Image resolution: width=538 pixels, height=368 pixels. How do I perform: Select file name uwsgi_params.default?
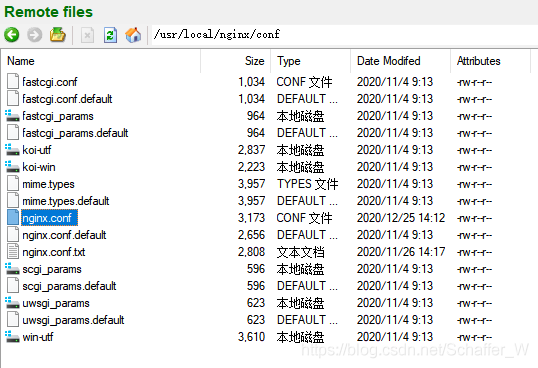[x=73, y=320]
